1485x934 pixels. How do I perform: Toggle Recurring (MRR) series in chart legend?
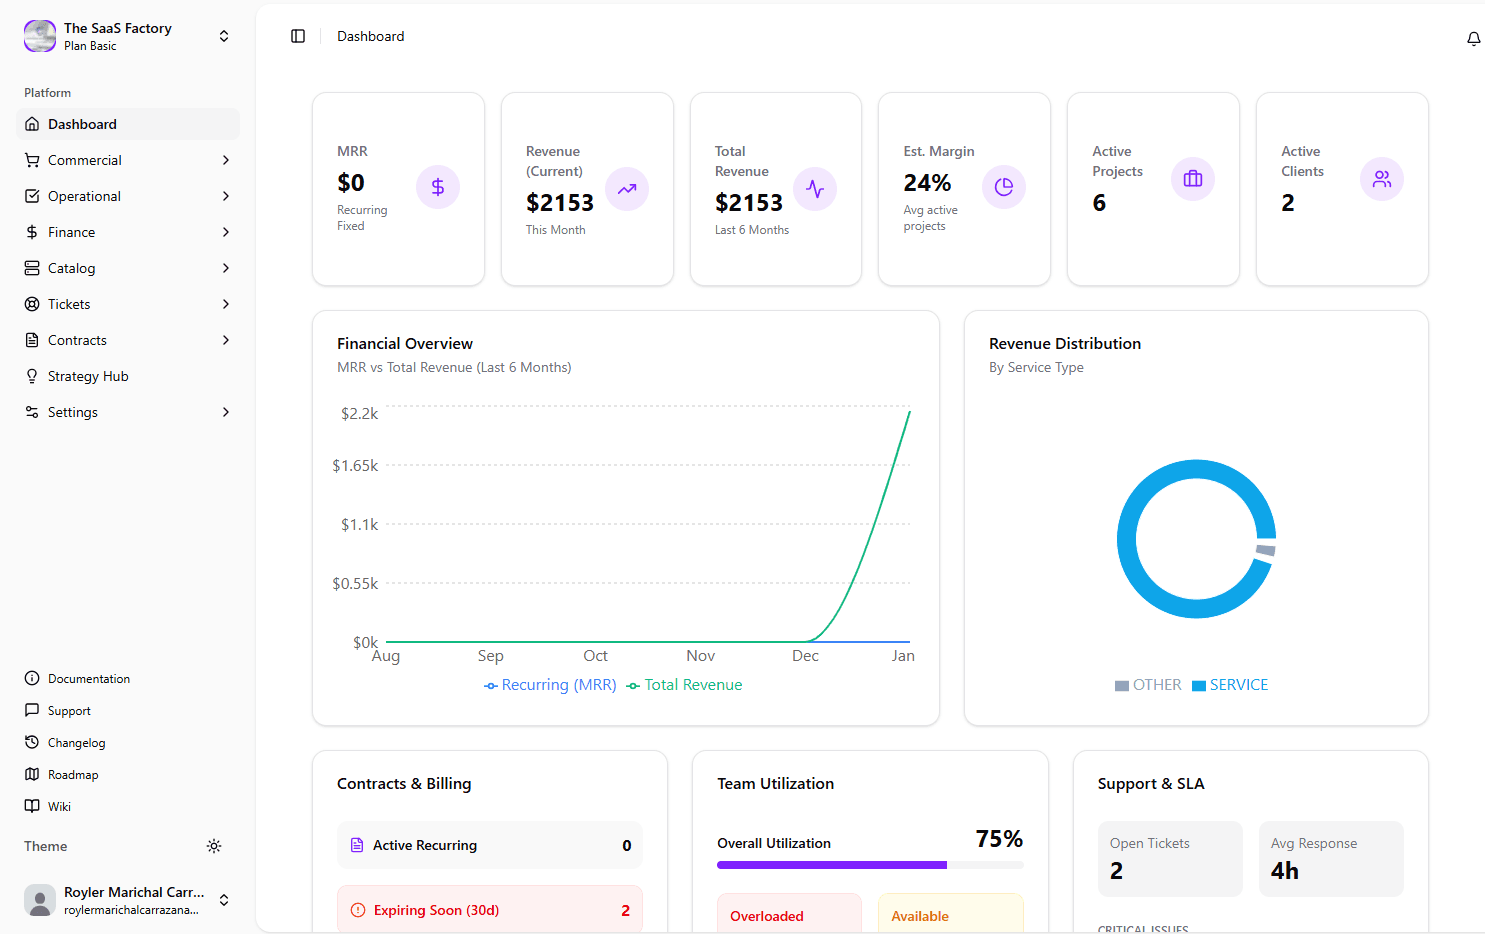coord(550,685)
